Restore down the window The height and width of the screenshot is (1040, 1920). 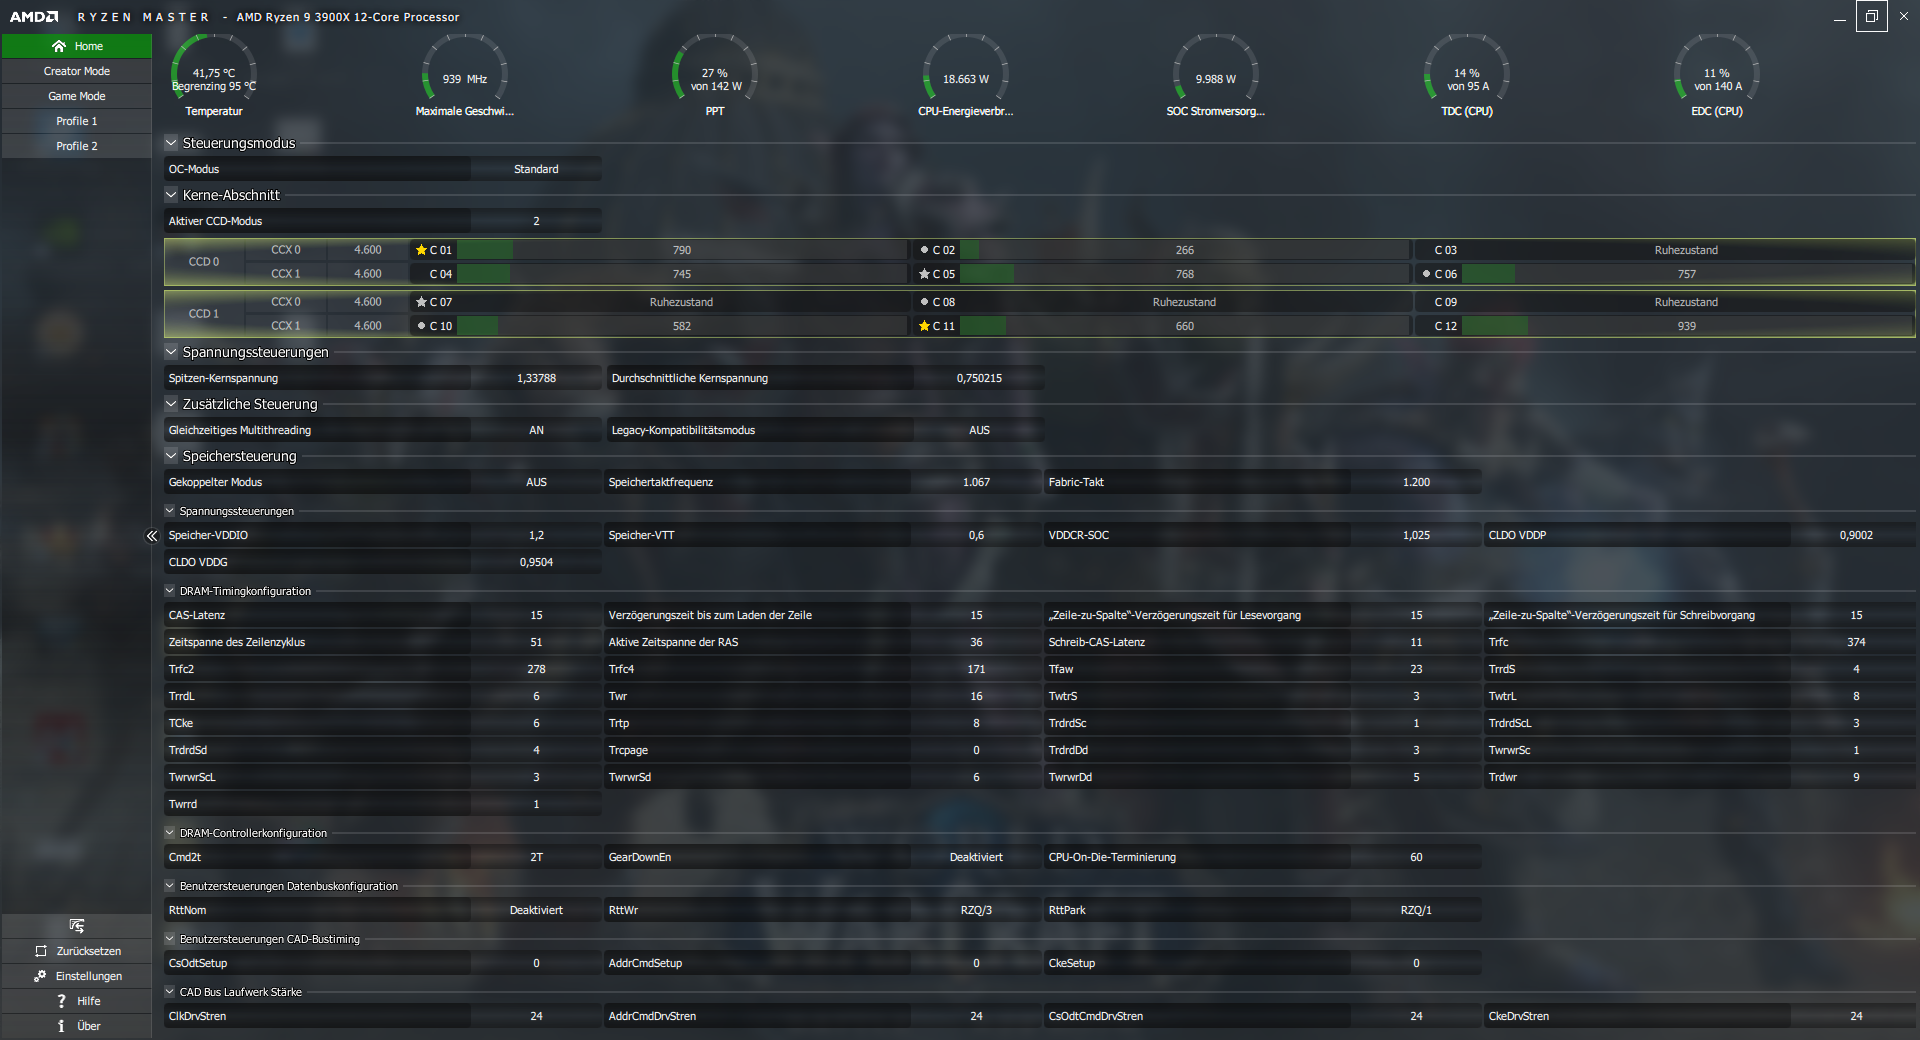1872,16
